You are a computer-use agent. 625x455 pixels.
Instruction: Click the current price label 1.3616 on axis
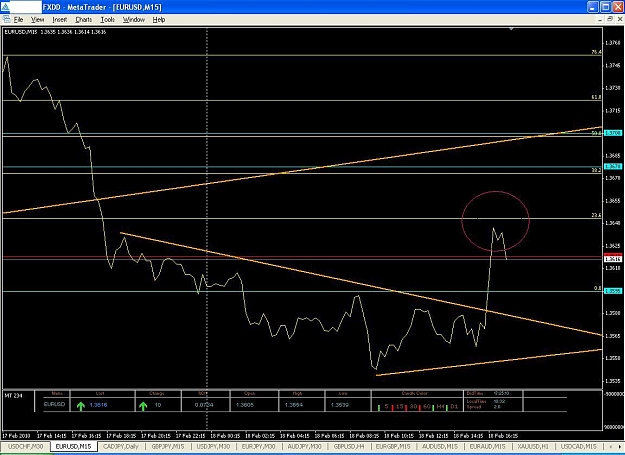[x=613, y=259]
